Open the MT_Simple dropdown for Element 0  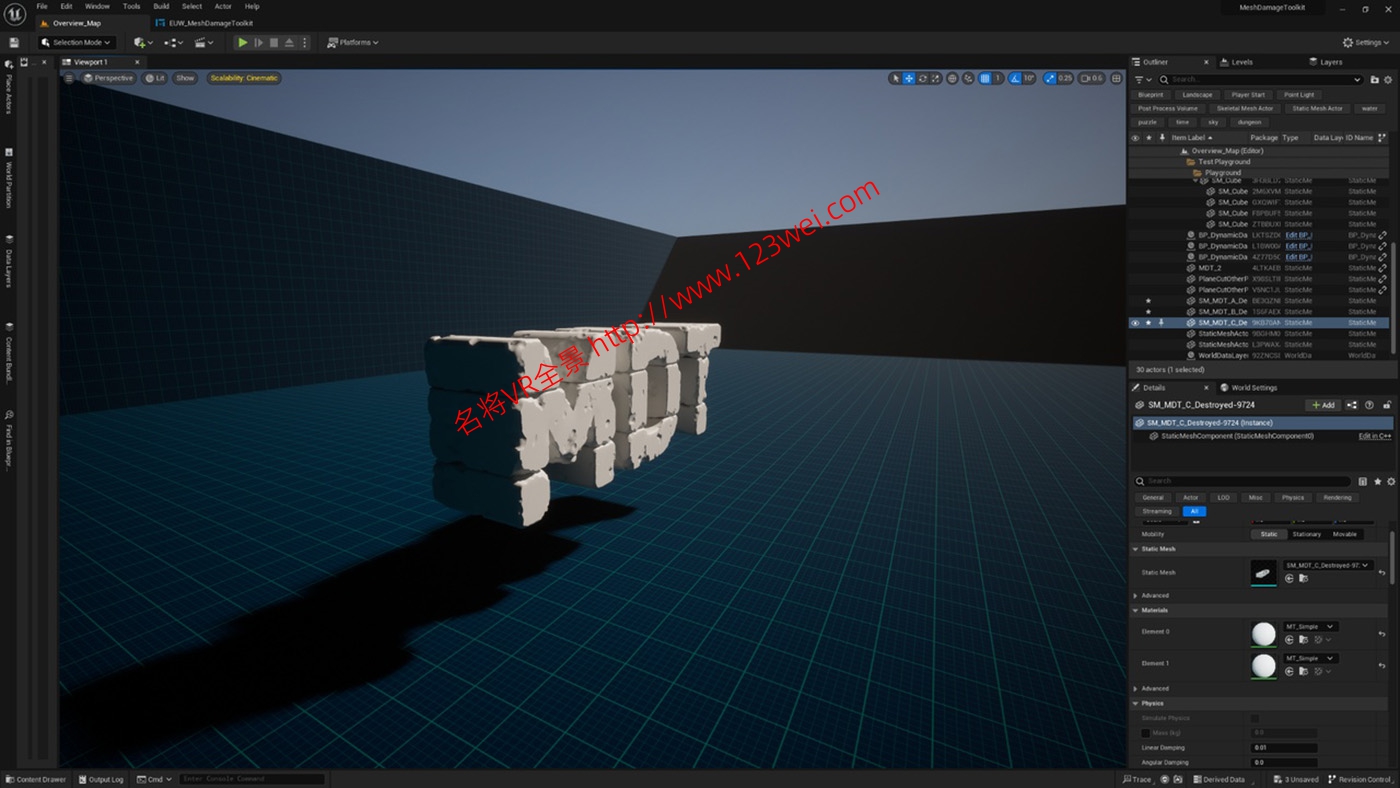pyautogui.click(x=1310, y=626)
